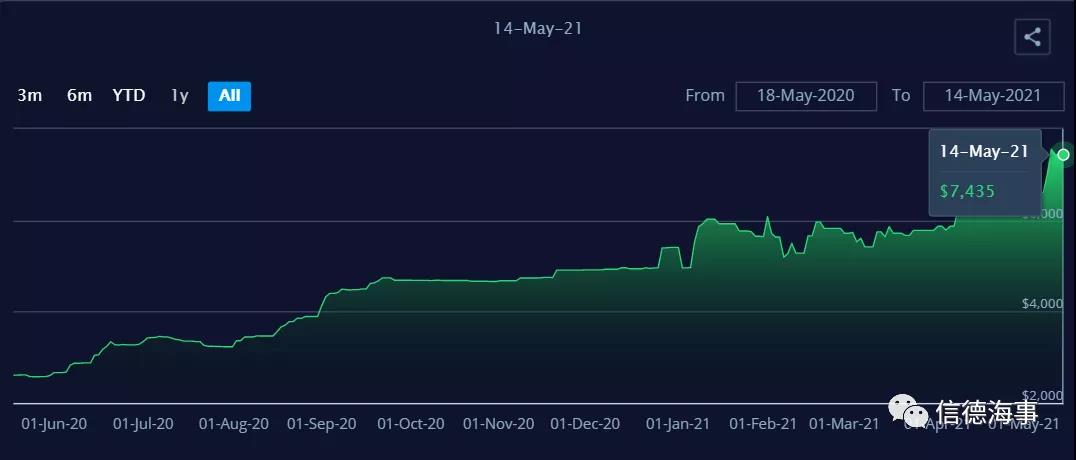
Task: Click the 01-Jan-21 axis label
Action: tap(680, 424)
